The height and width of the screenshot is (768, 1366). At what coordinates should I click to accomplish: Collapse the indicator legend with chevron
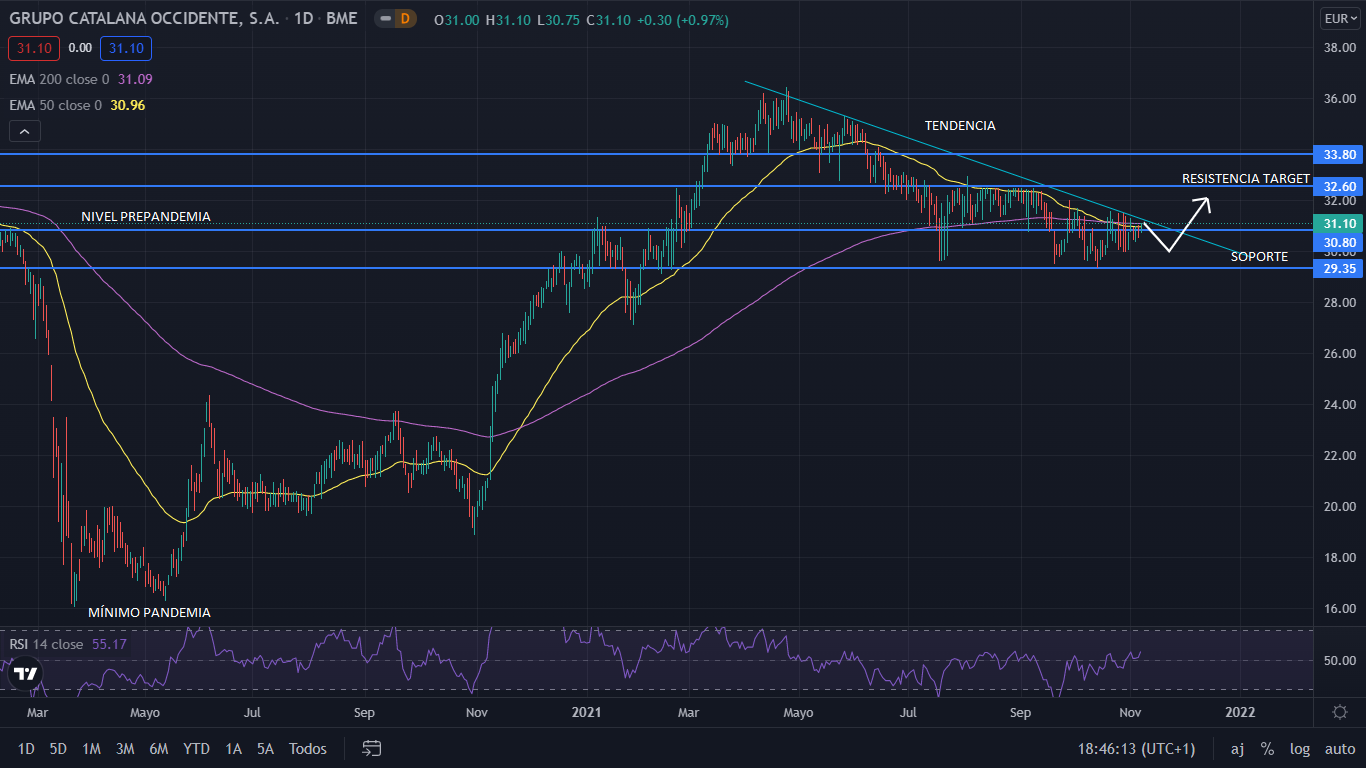[25, 131]
